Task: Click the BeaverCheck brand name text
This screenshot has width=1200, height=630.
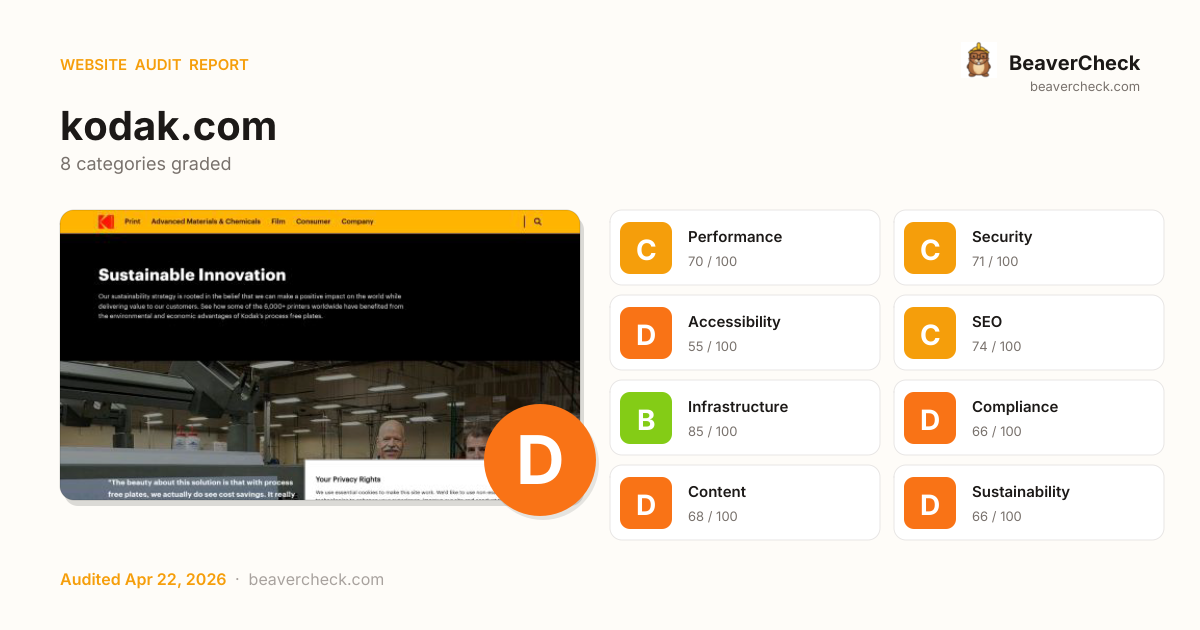Action: tap(1074, 63)
